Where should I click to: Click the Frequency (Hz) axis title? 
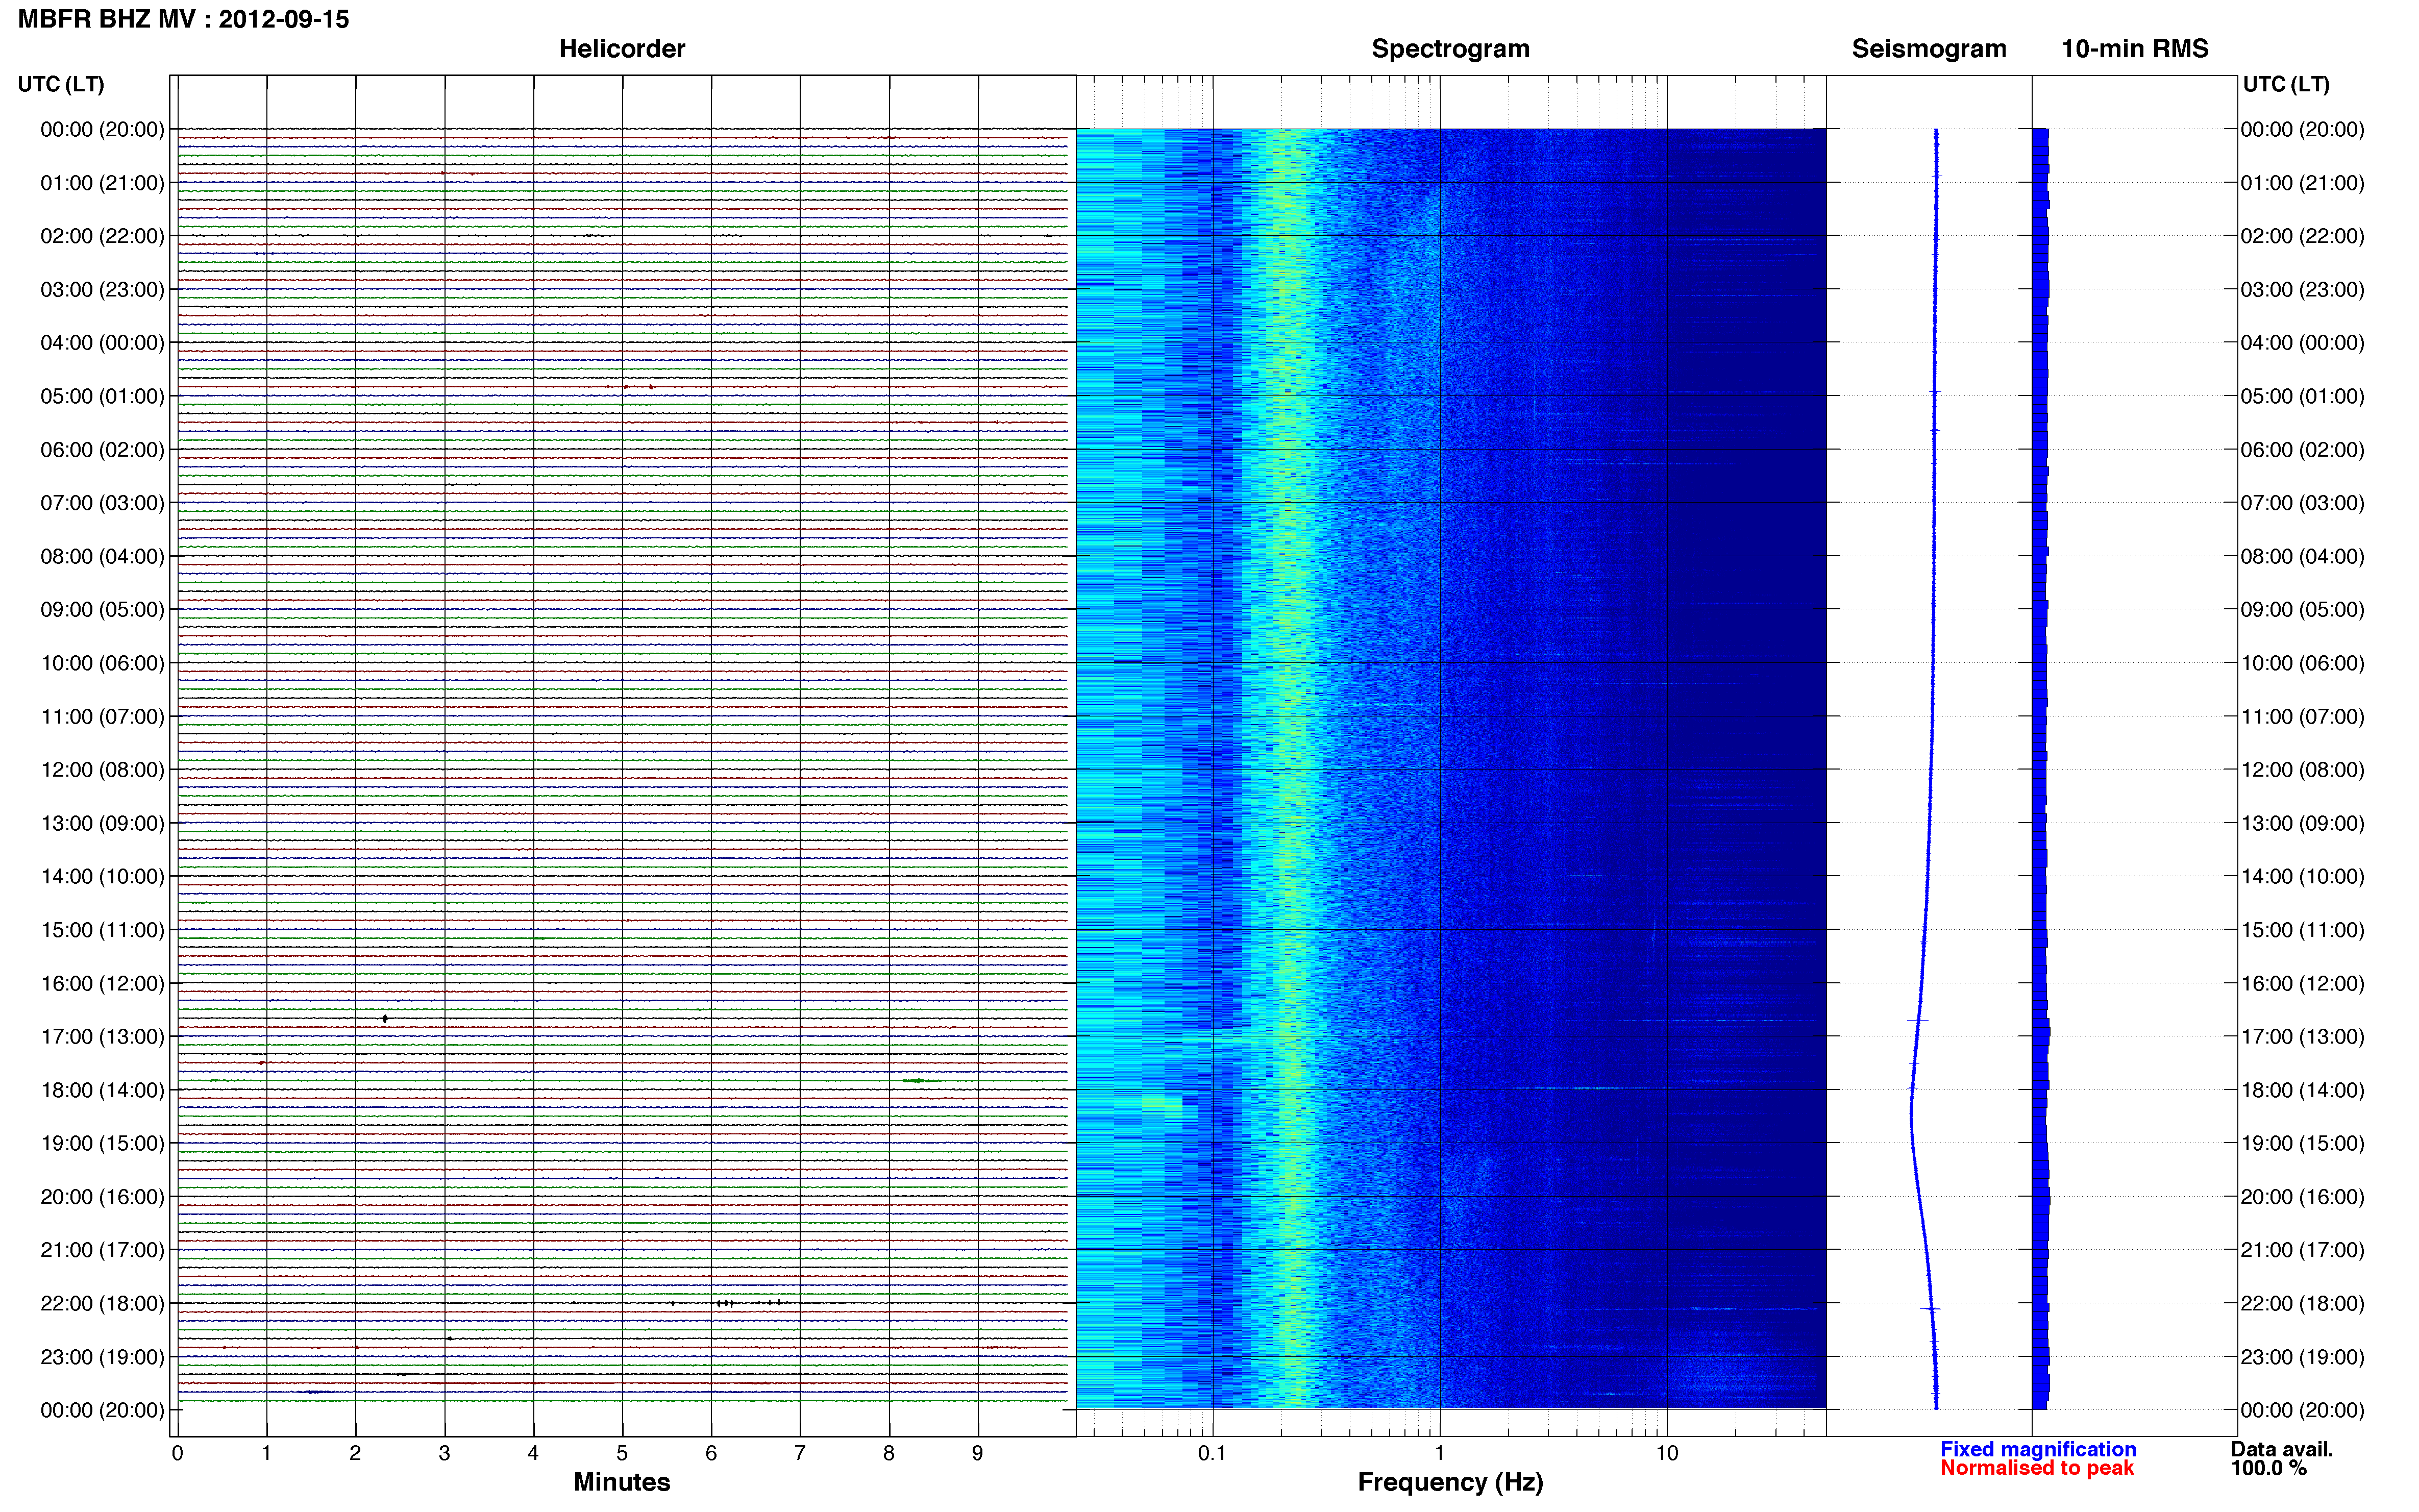click(1450, 1482)
